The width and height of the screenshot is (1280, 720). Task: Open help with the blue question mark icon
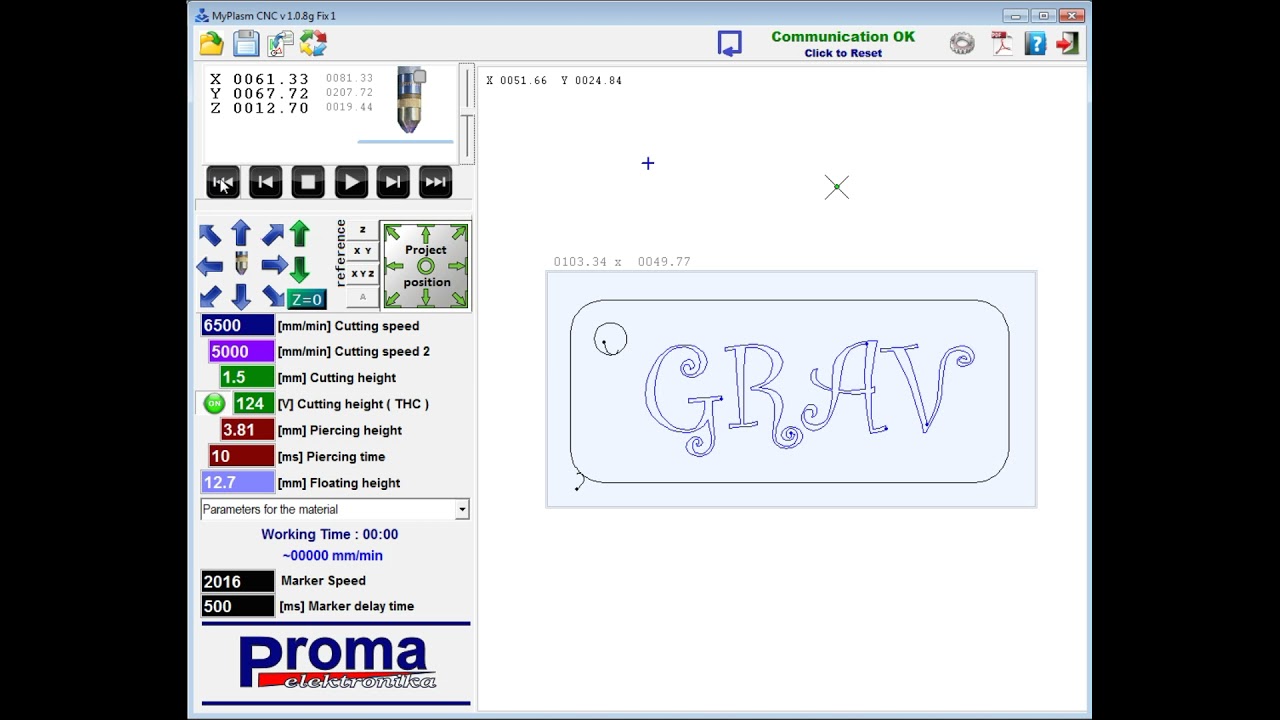(1035, 43)
